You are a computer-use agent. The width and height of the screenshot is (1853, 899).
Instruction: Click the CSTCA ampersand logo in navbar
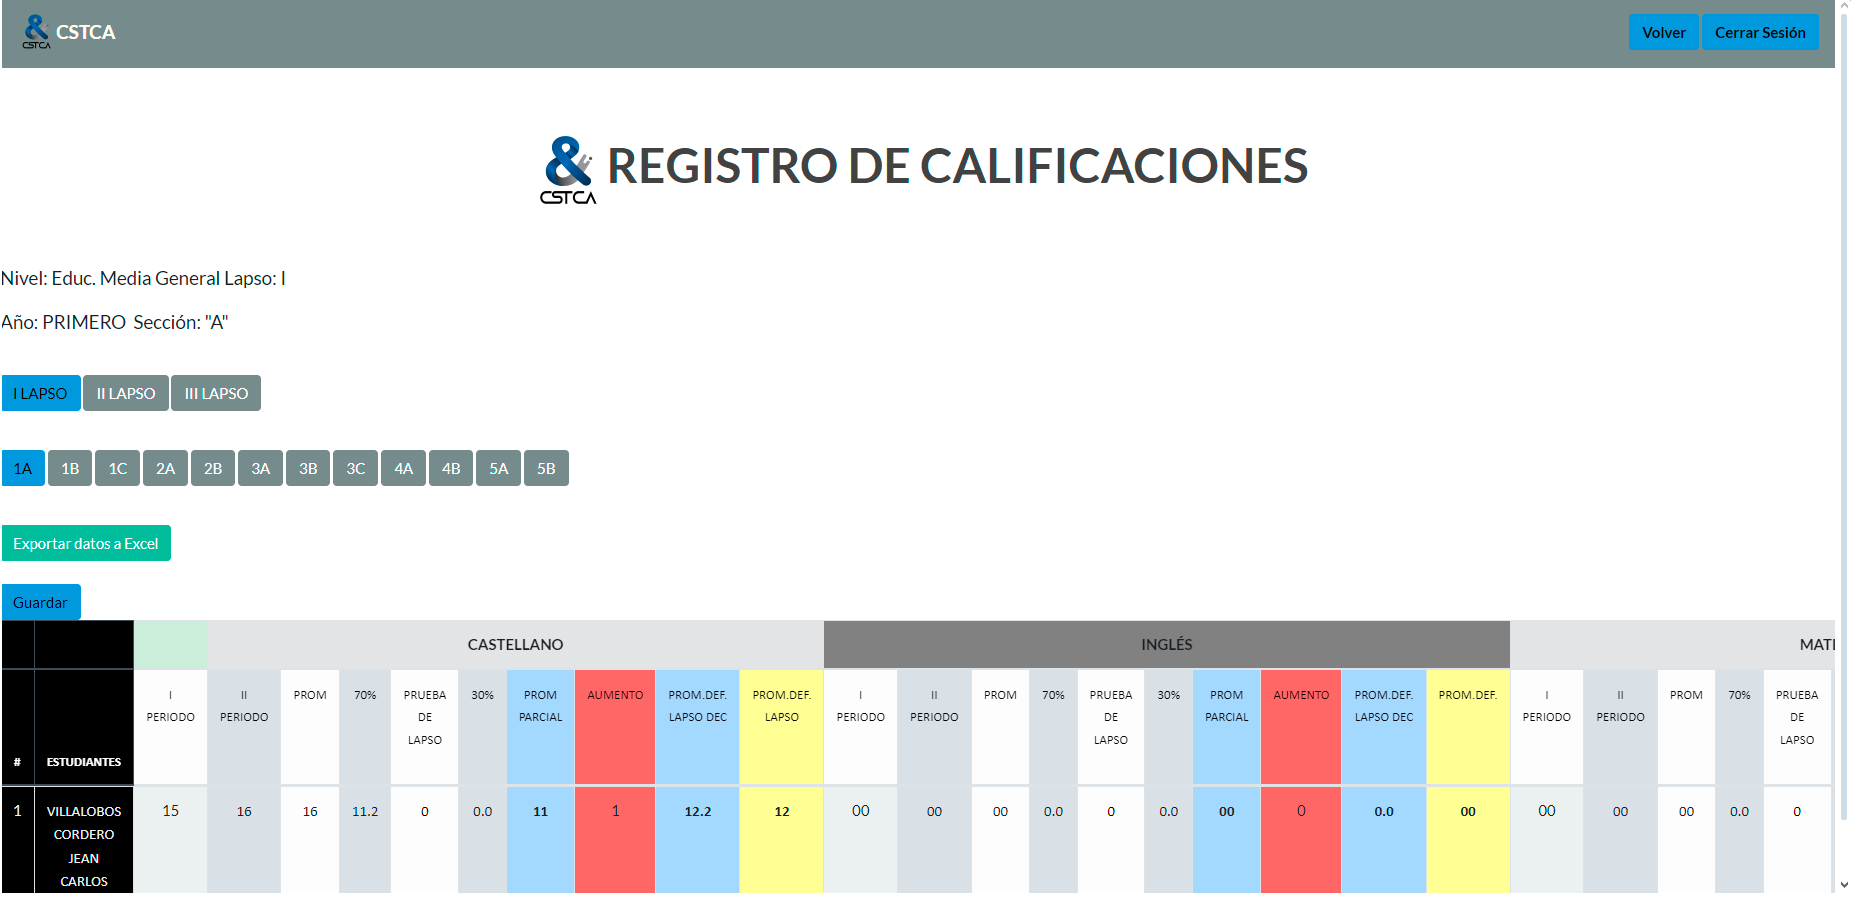[x=37, y=32]
